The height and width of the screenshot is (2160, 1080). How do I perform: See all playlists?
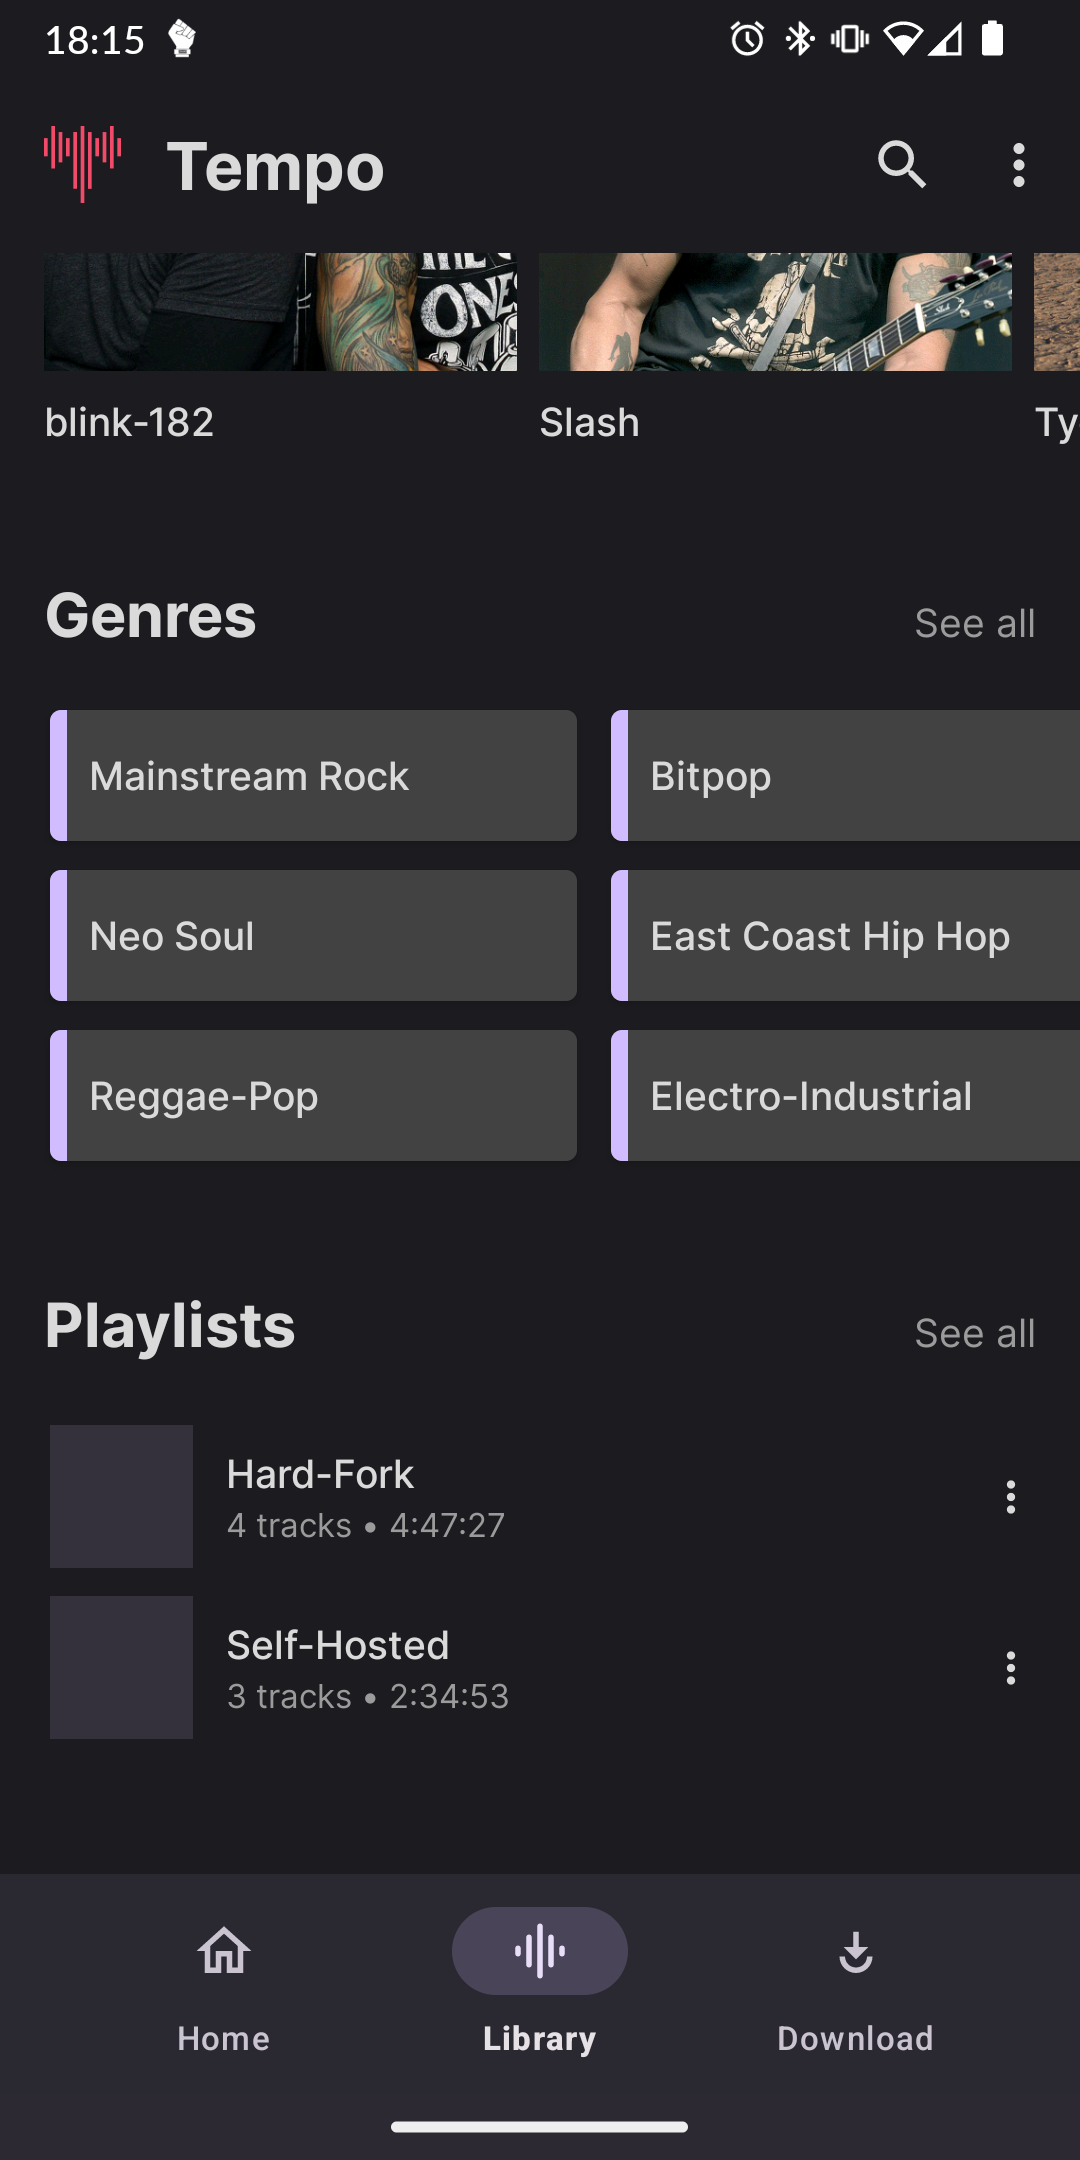pyautogui.click(x=974, y=1333)
